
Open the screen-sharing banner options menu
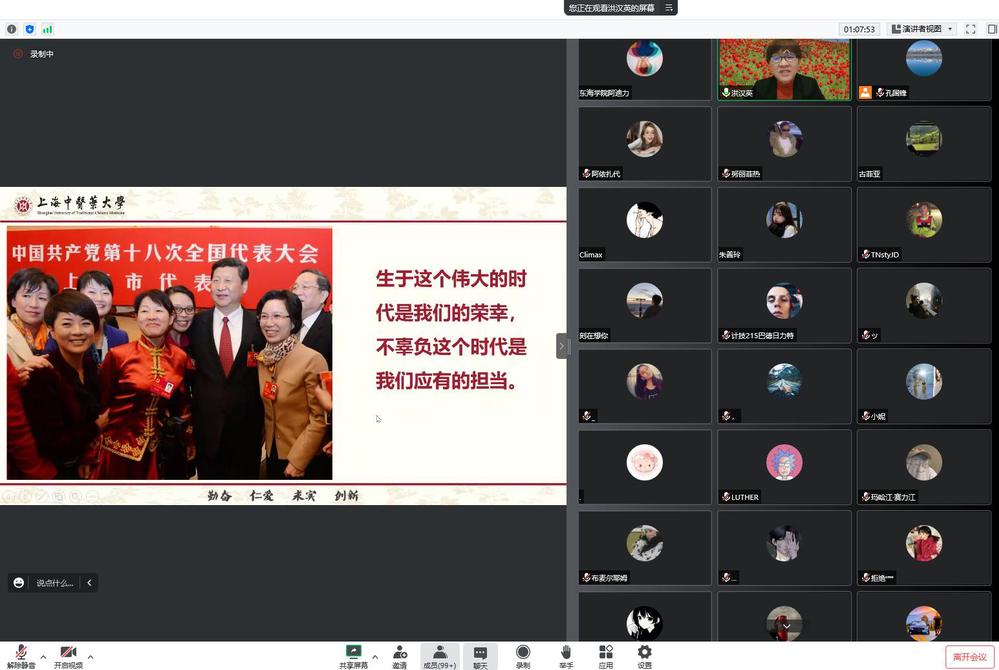pyautogui.click(x=670, y=8)
